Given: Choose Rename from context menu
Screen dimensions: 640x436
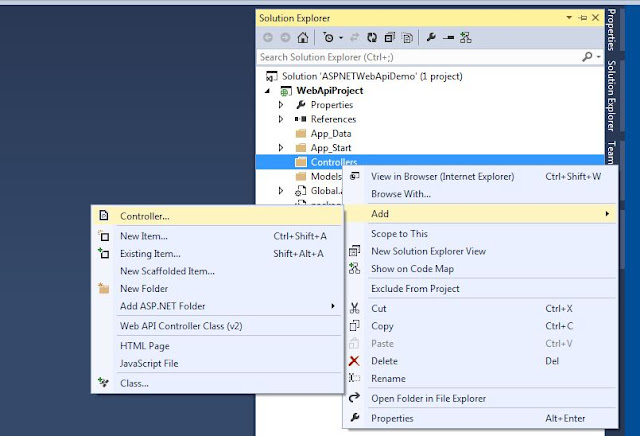Looking at the screenshot, I should tap(388, 378).
